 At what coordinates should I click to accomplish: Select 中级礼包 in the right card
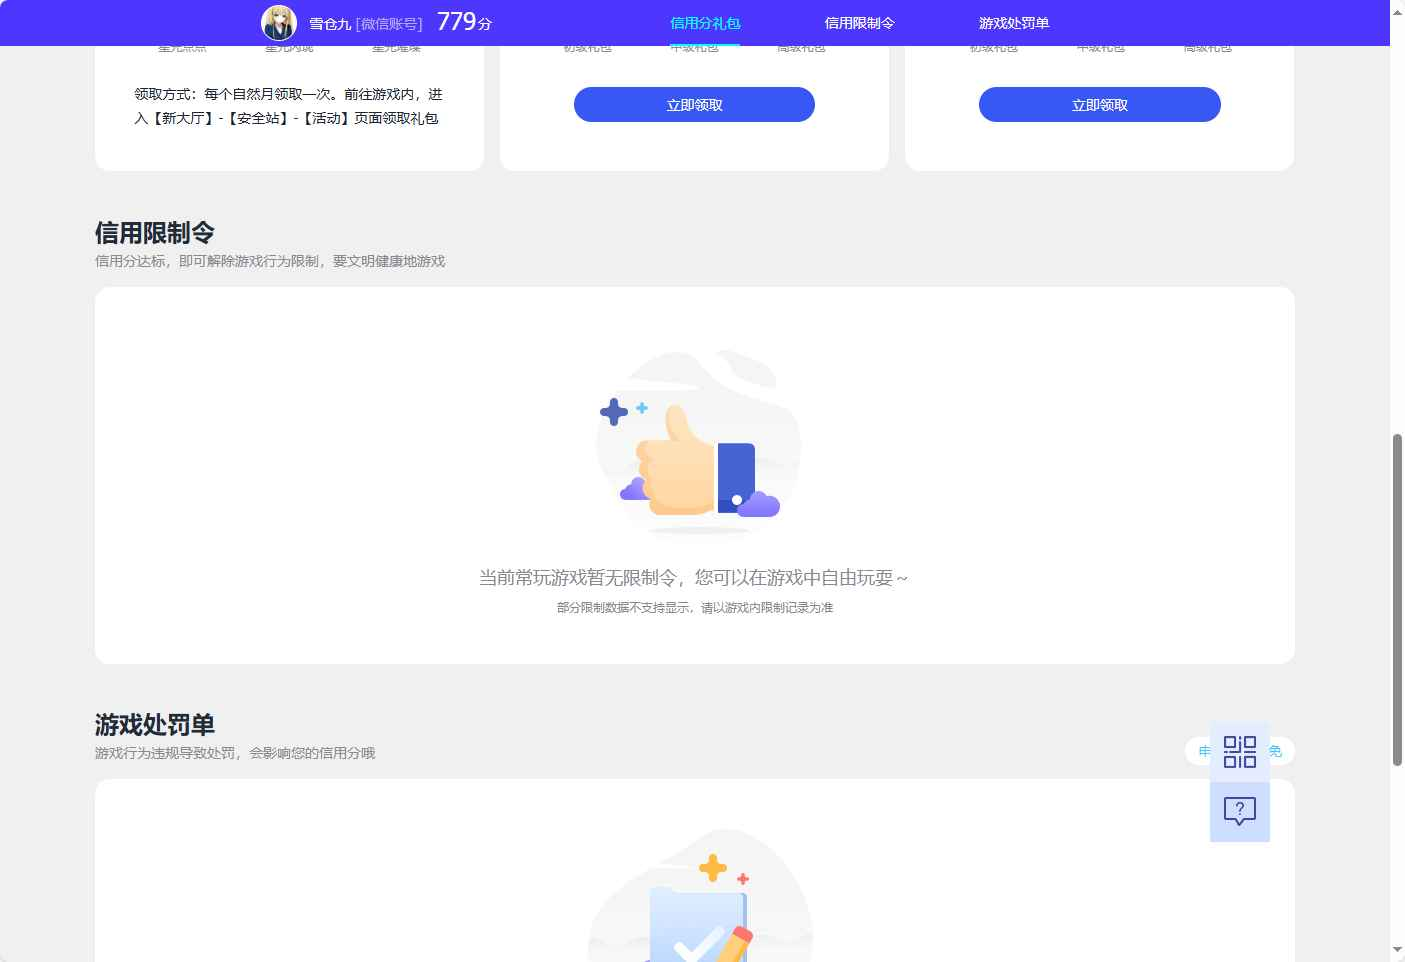click(x=1102, y=45)
